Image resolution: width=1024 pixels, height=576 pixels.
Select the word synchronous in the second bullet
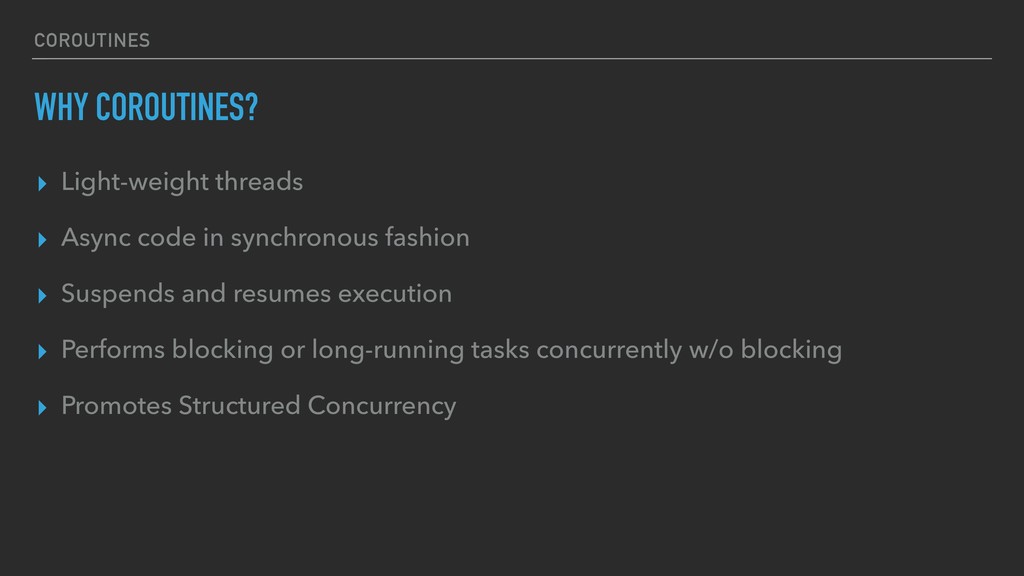tap(304, 240)
